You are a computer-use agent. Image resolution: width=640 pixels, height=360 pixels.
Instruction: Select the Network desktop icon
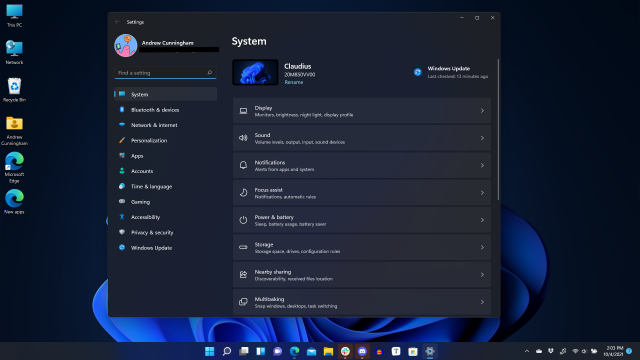click(14, 52)
